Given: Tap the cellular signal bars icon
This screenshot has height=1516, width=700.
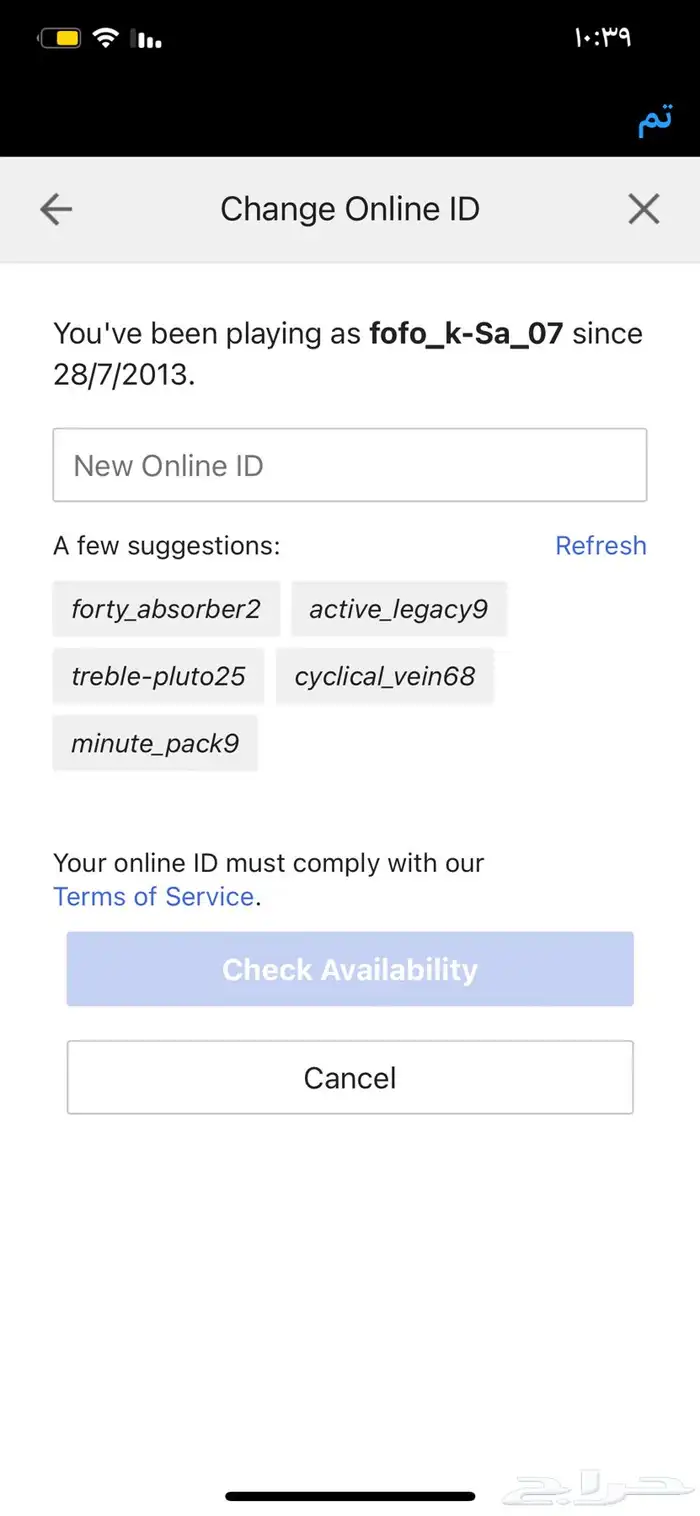Looking at the screenshot, I should (x=149, y=39).
